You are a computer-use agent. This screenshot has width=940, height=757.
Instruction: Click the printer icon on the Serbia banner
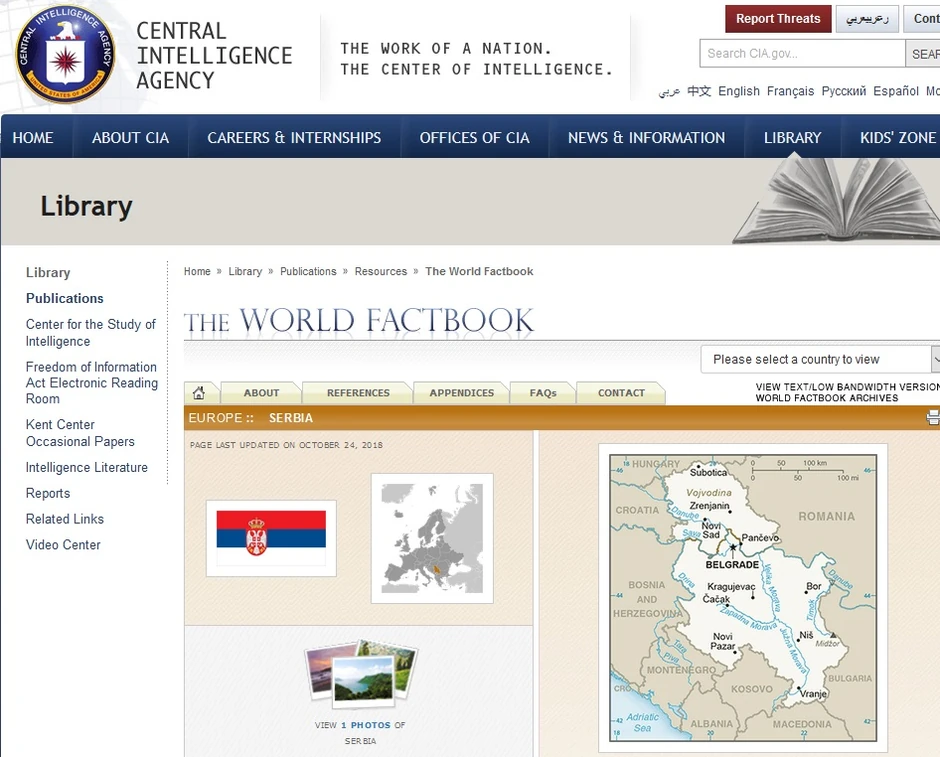pos(933,417)
